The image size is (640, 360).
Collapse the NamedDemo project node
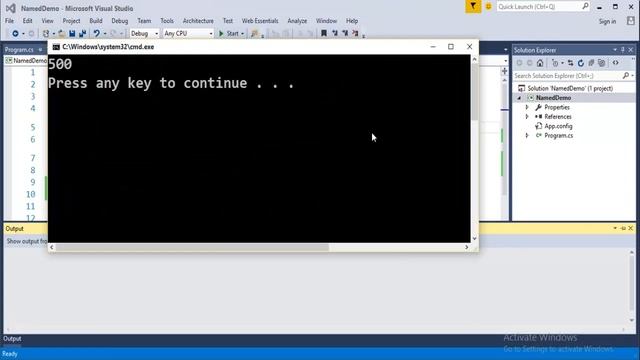click(x=519, y=98)
